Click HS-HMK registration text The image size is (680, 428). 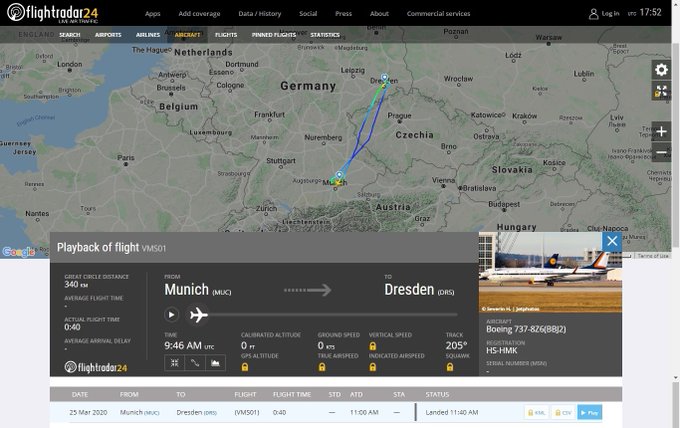[502, 350]
